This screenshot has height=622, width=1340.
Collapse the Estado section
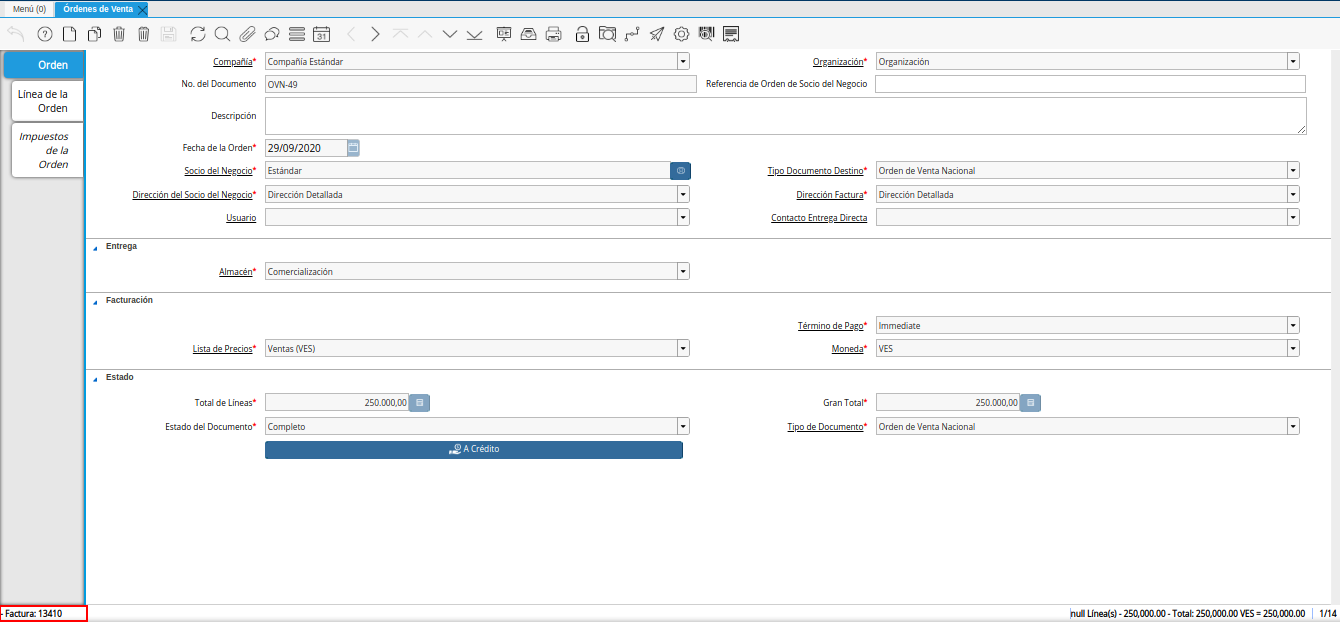click(95, 378)
